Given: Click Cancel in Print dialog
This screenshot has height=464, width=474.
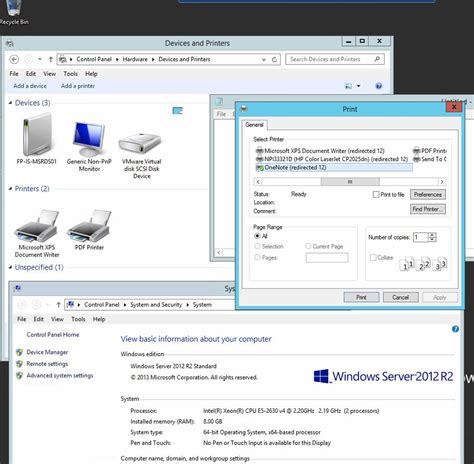Looking at the screenshot, I should point(401,297).
